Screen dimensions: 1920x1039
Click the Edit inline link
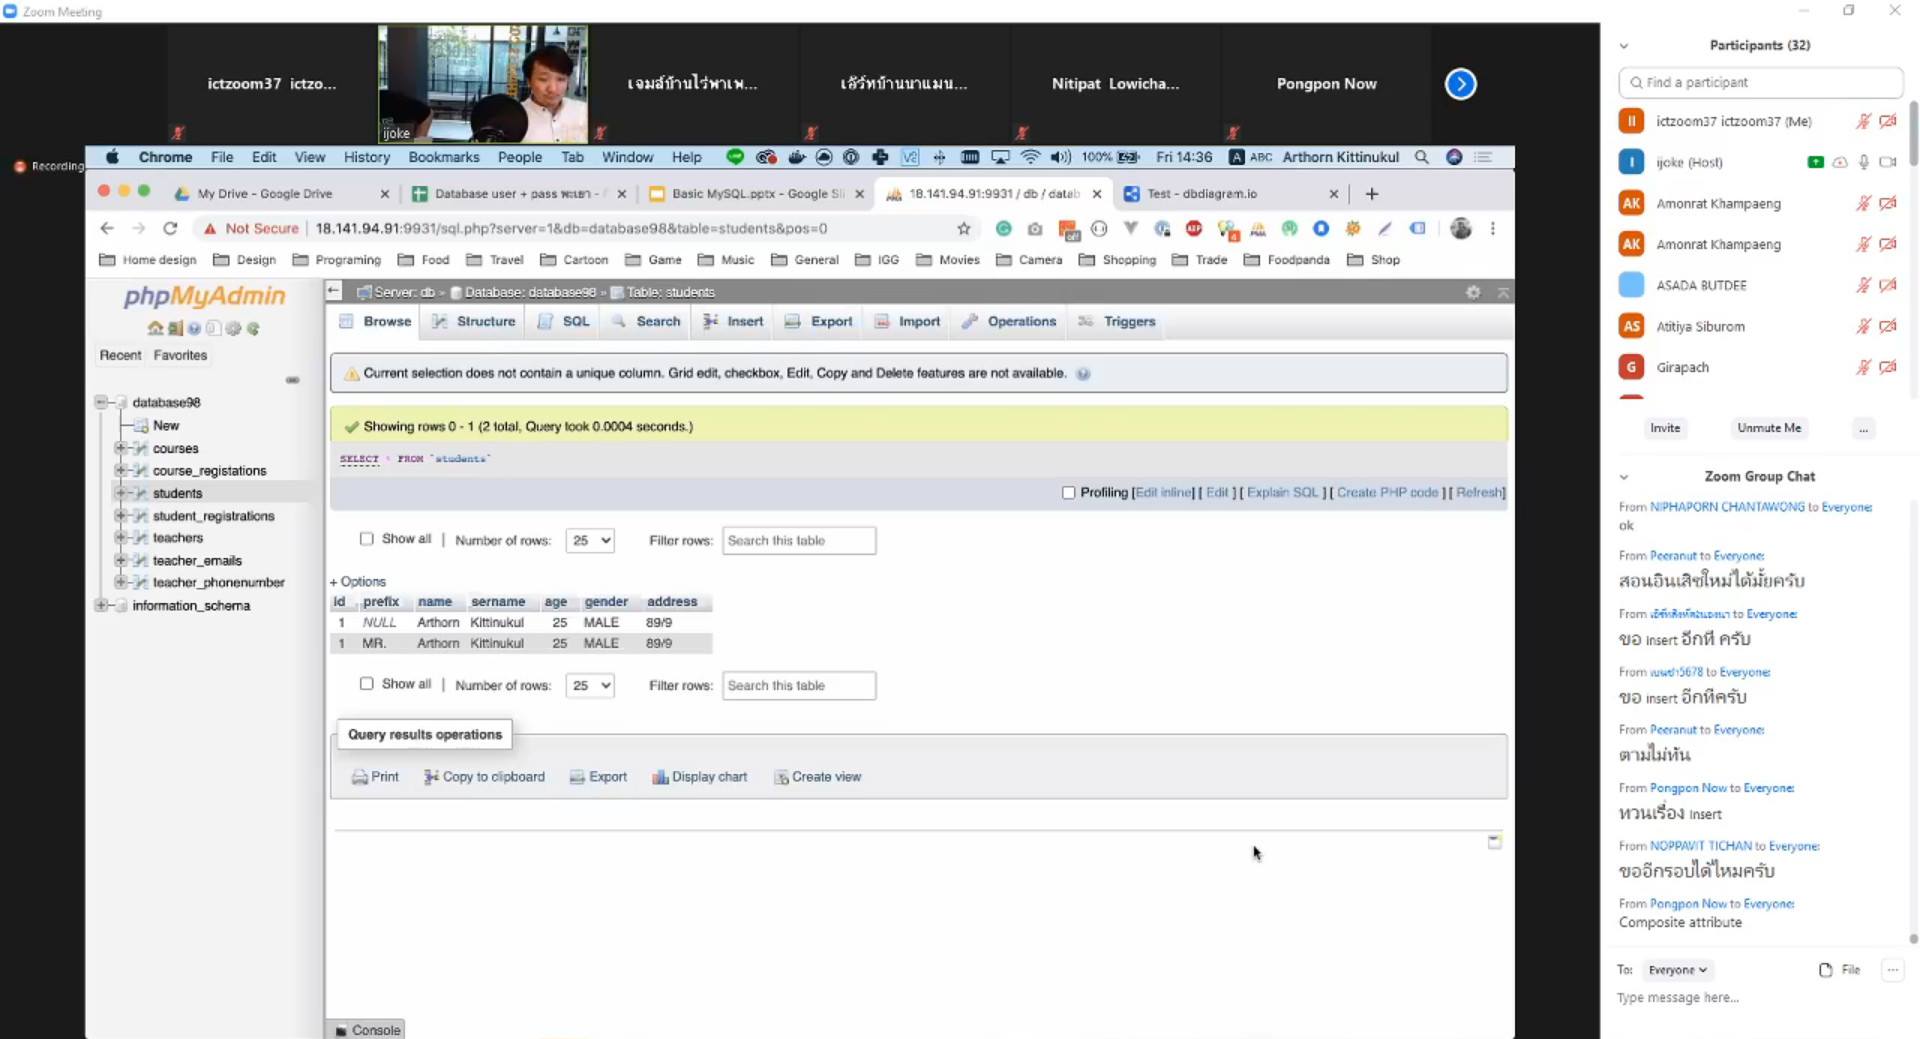coord(1164,492)
